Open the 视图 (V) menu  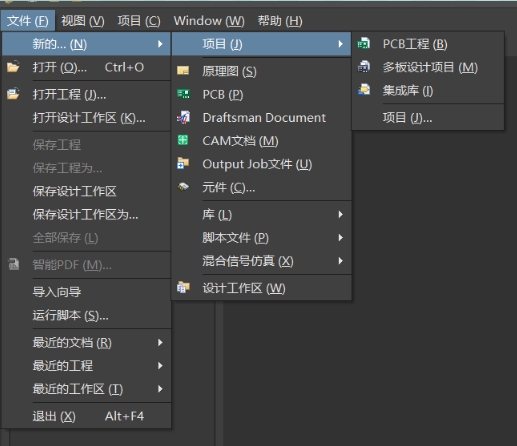pos(83,21)
